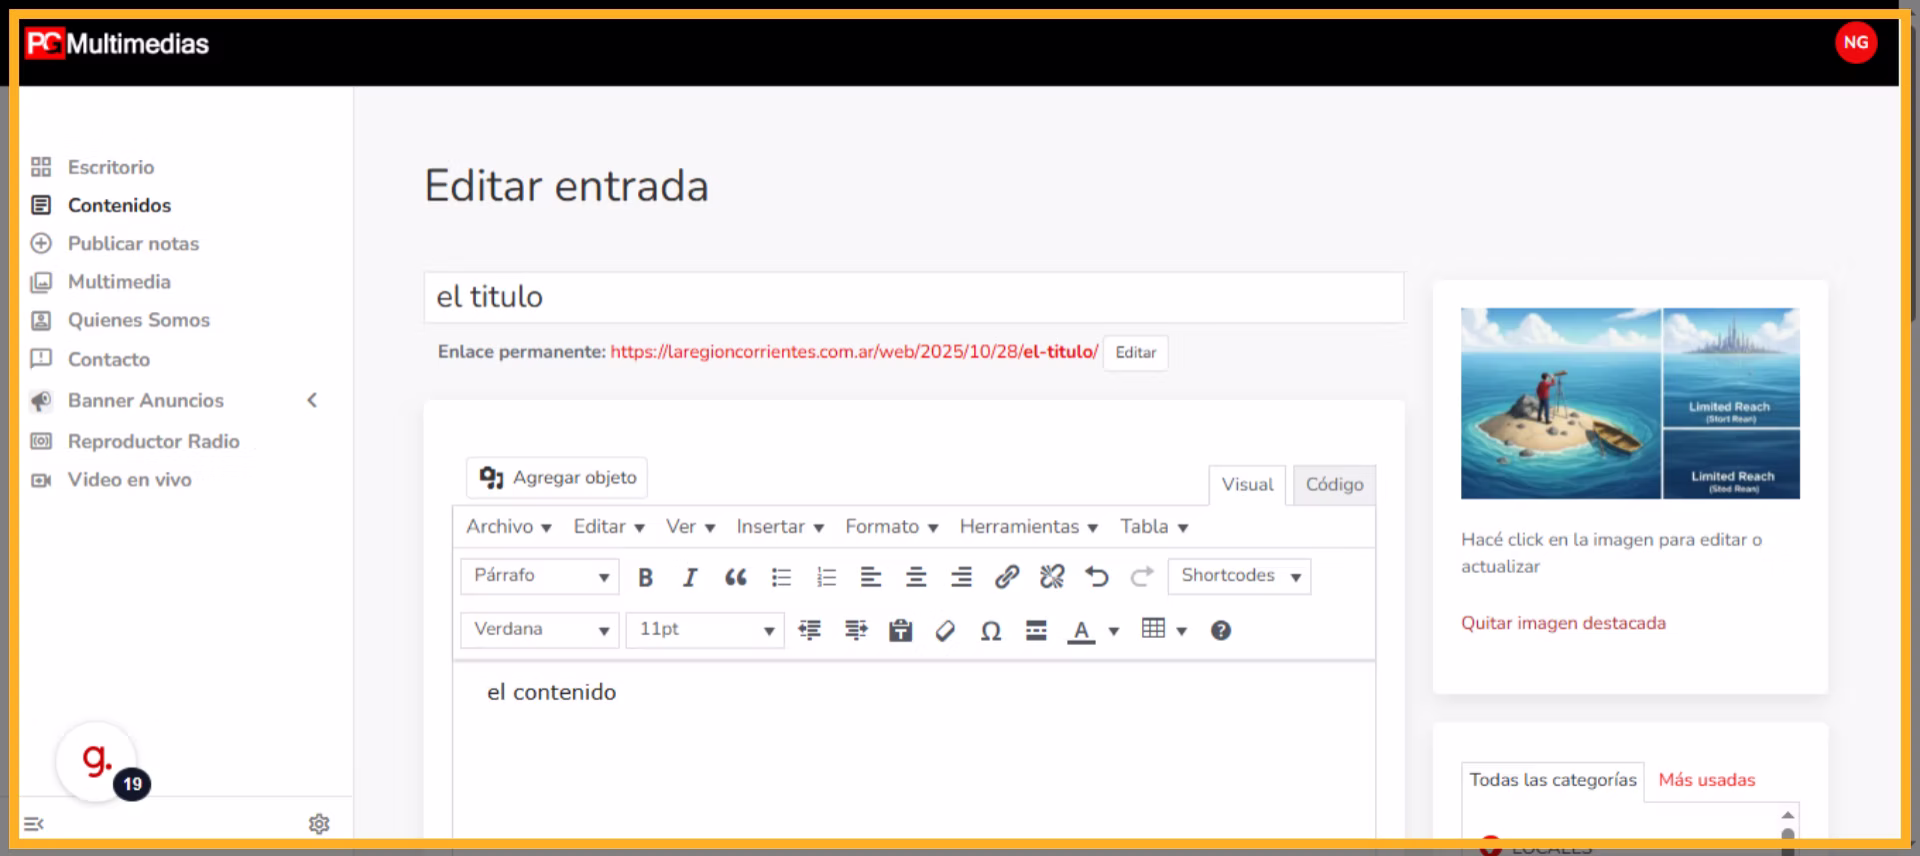This screenshot has height=856, width=1920.
Task: Click the Agregar objeto button
Action: 557,478
